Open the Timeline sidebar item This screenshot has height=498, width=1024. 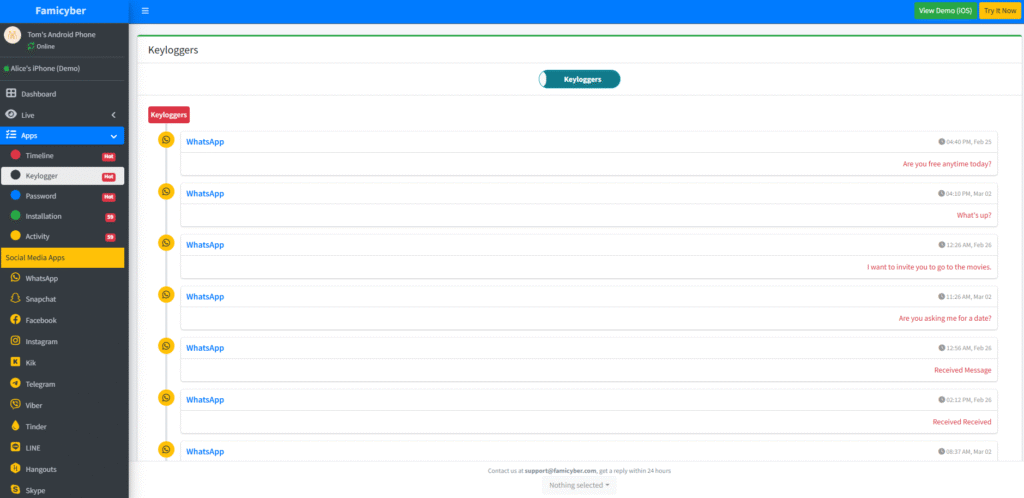(x=62, y=156)
